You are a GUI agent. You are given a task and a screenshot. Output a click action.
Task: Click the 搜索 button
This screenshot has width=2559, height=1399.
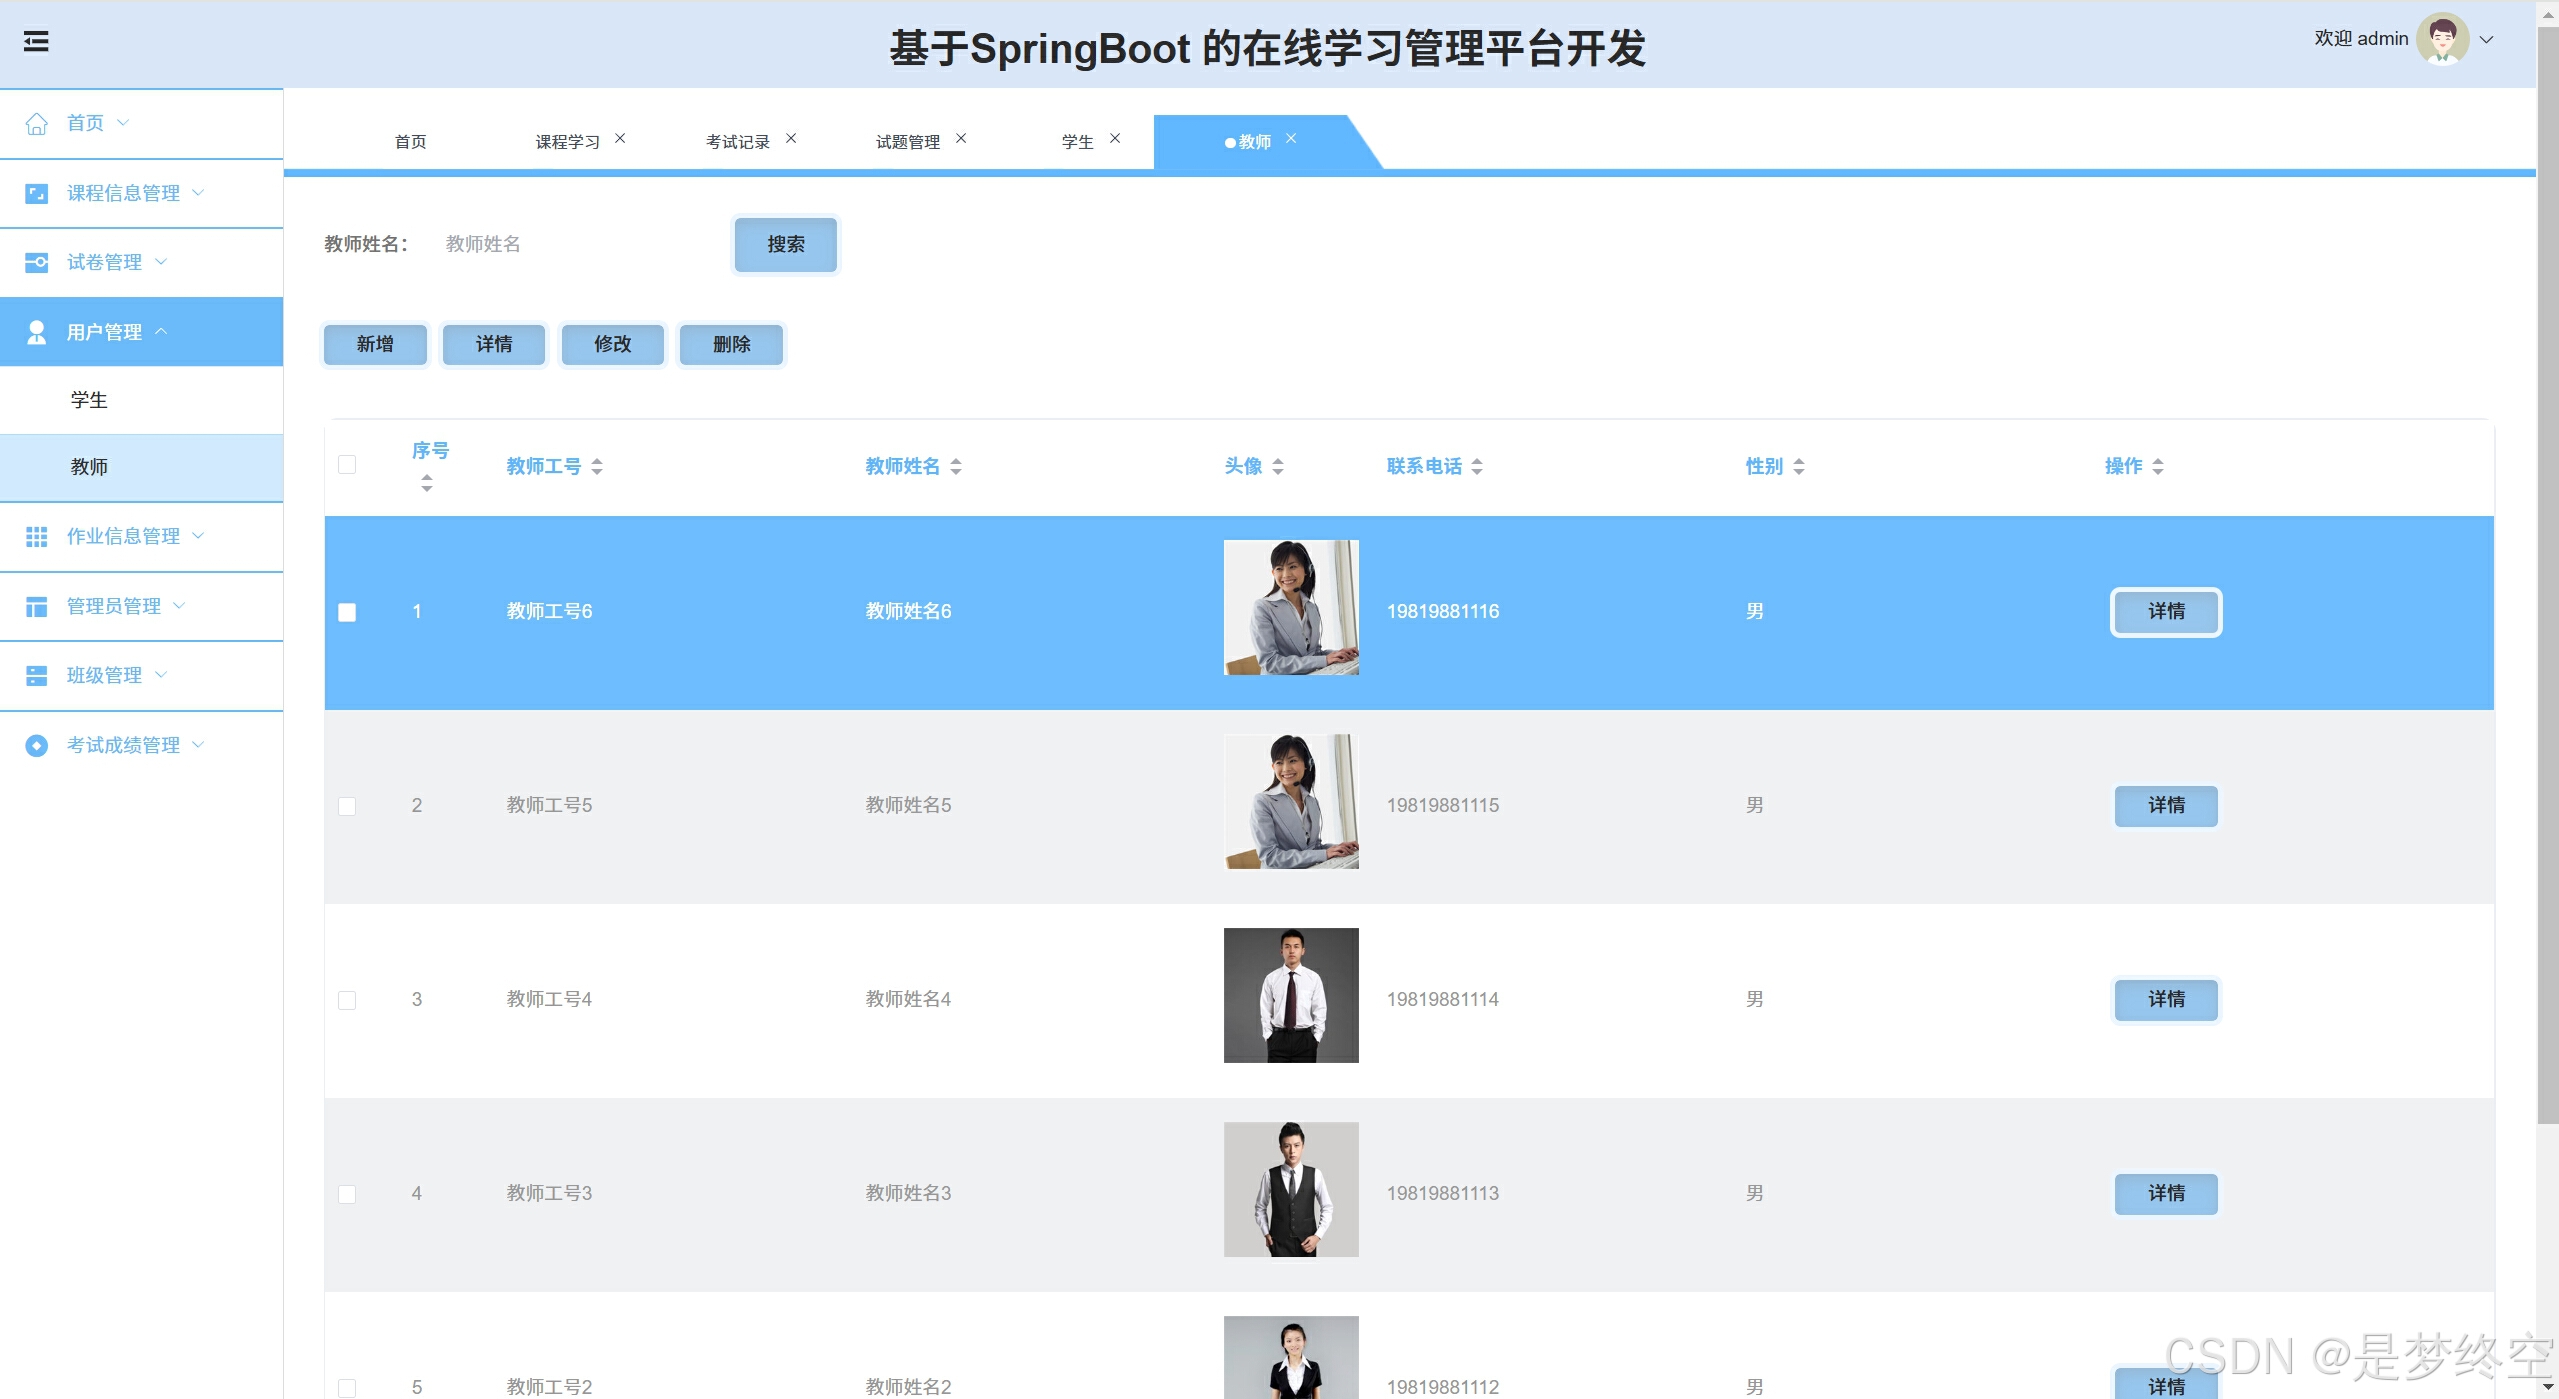point(785,244)
